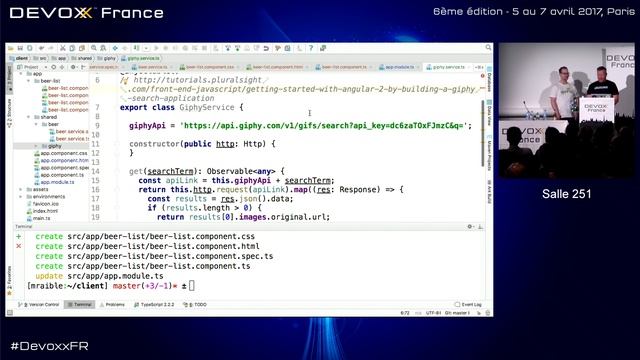Screen dimensions: 640x360
Task: Open Terminal panel settings gear
Action: click(x=470, y=227)
